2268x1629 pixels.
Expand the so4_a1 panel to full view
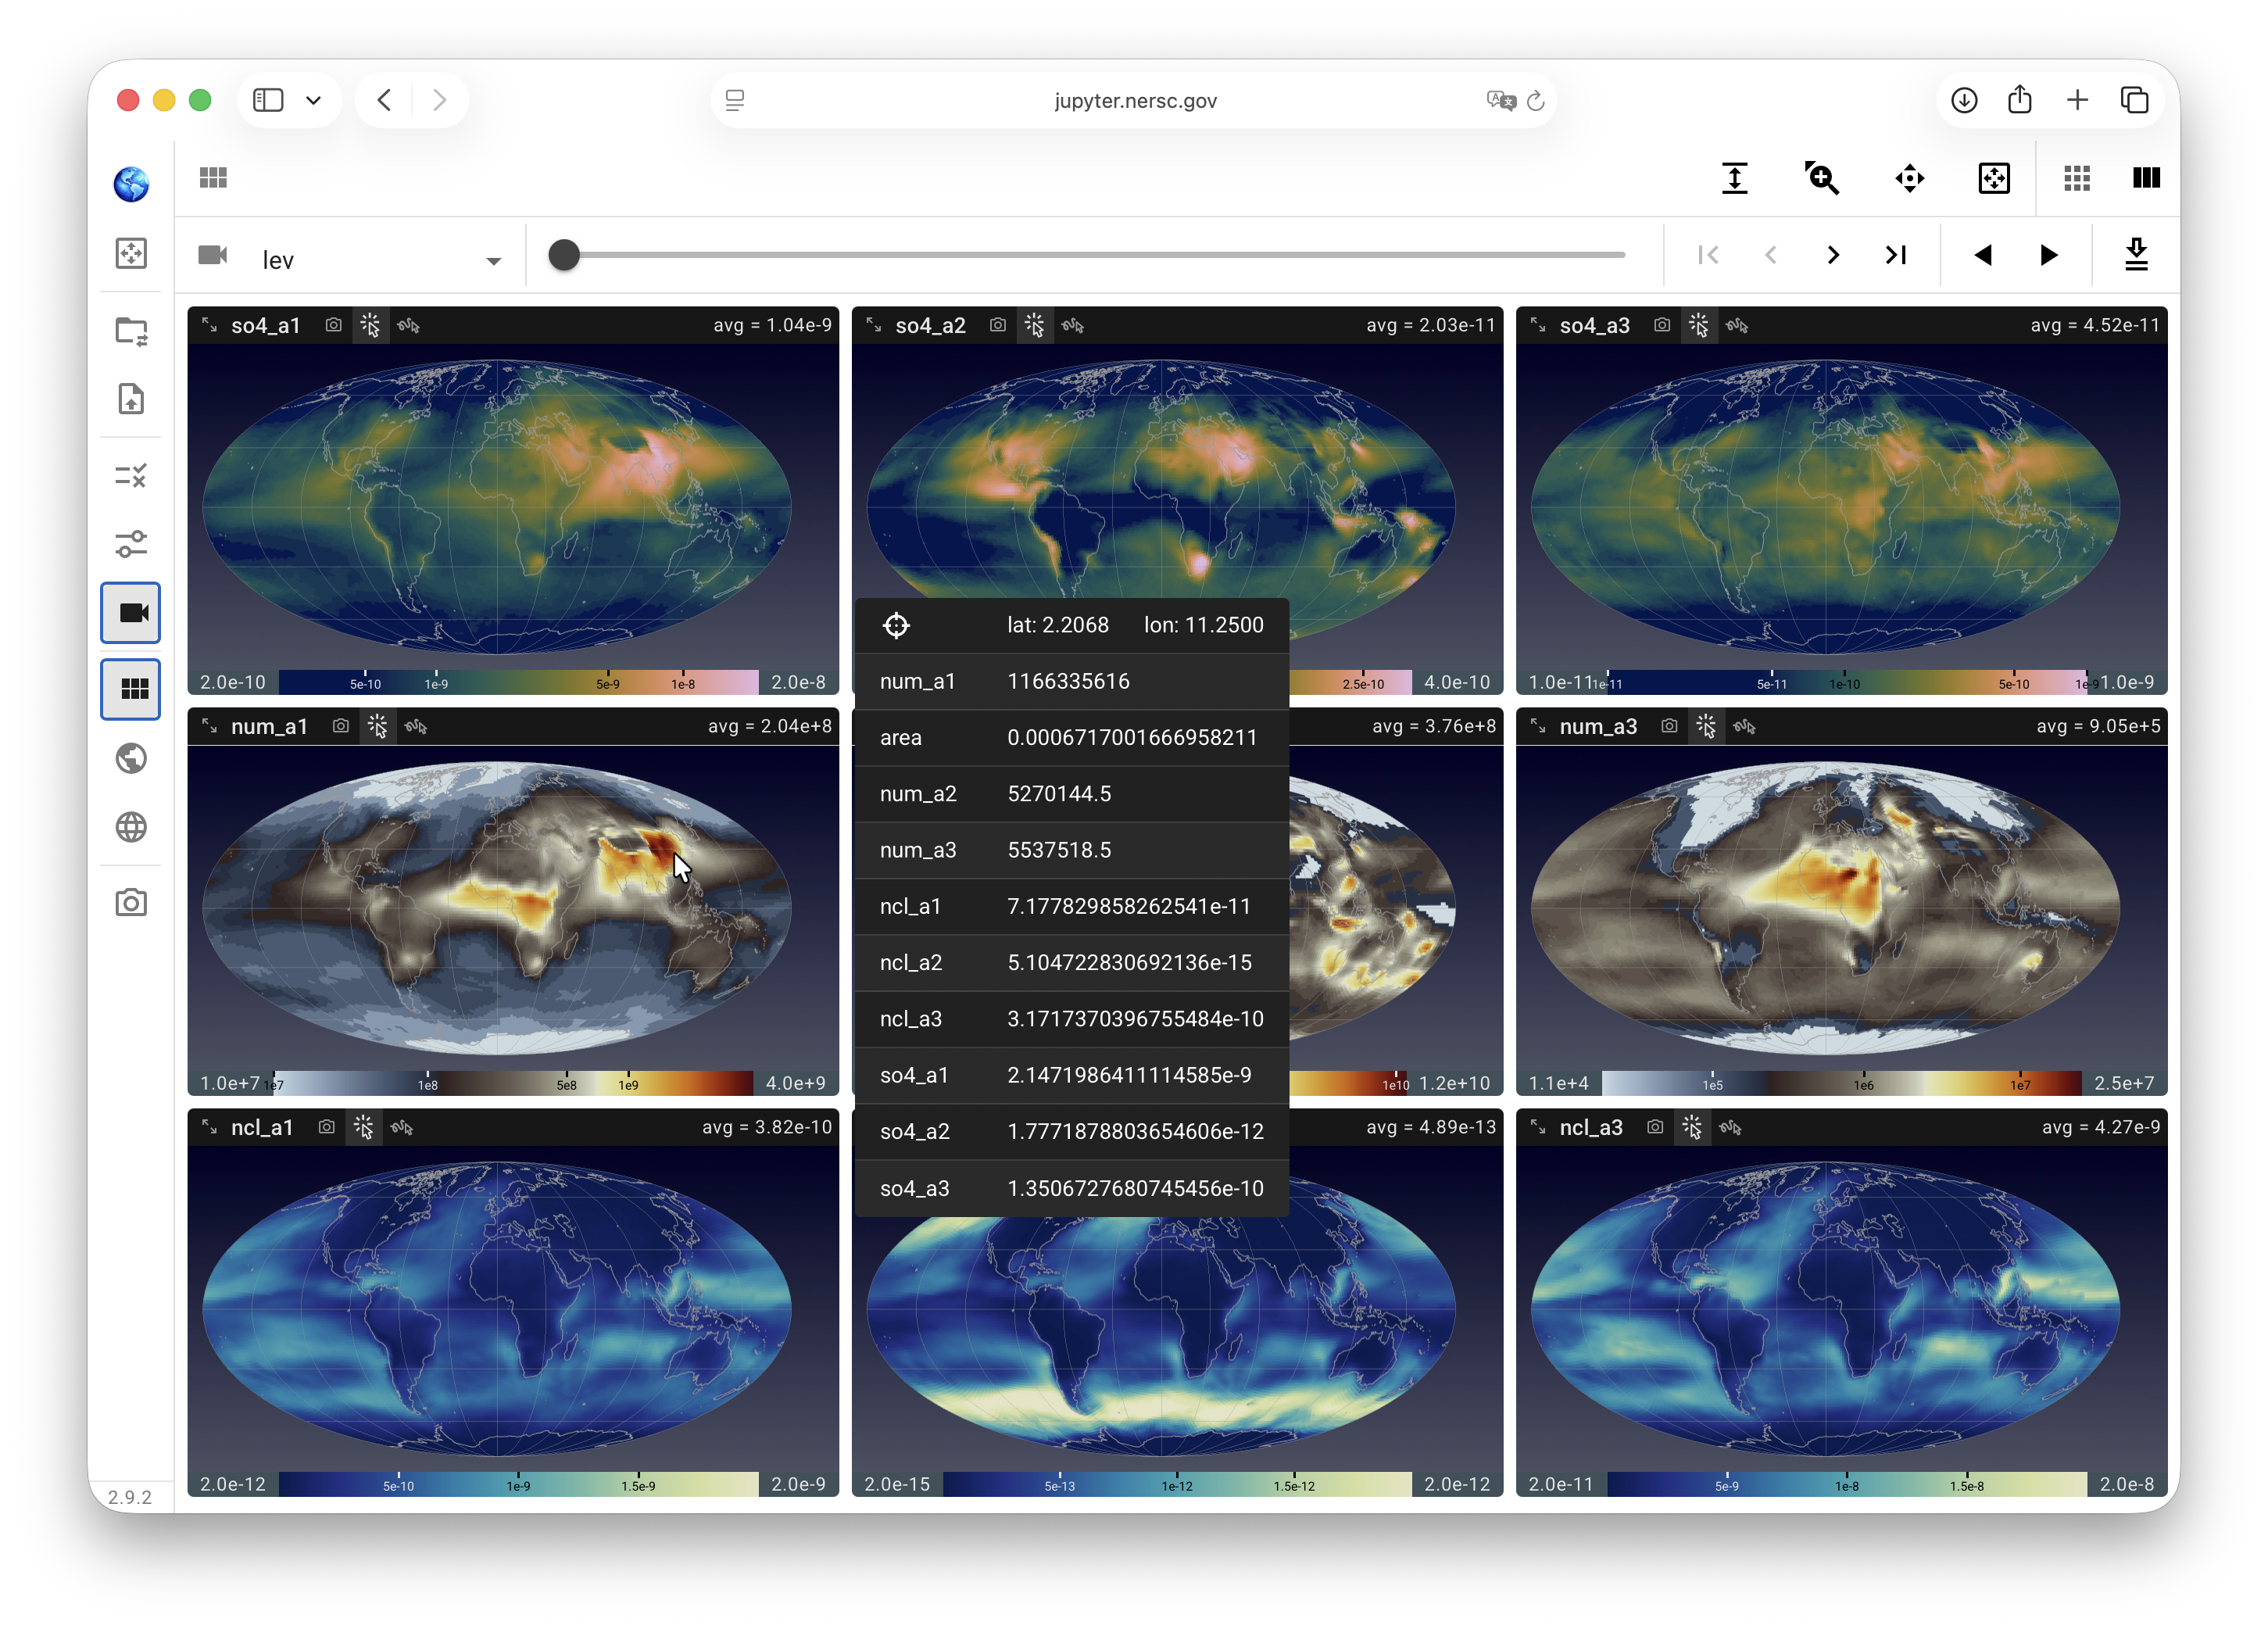[209, 325]
